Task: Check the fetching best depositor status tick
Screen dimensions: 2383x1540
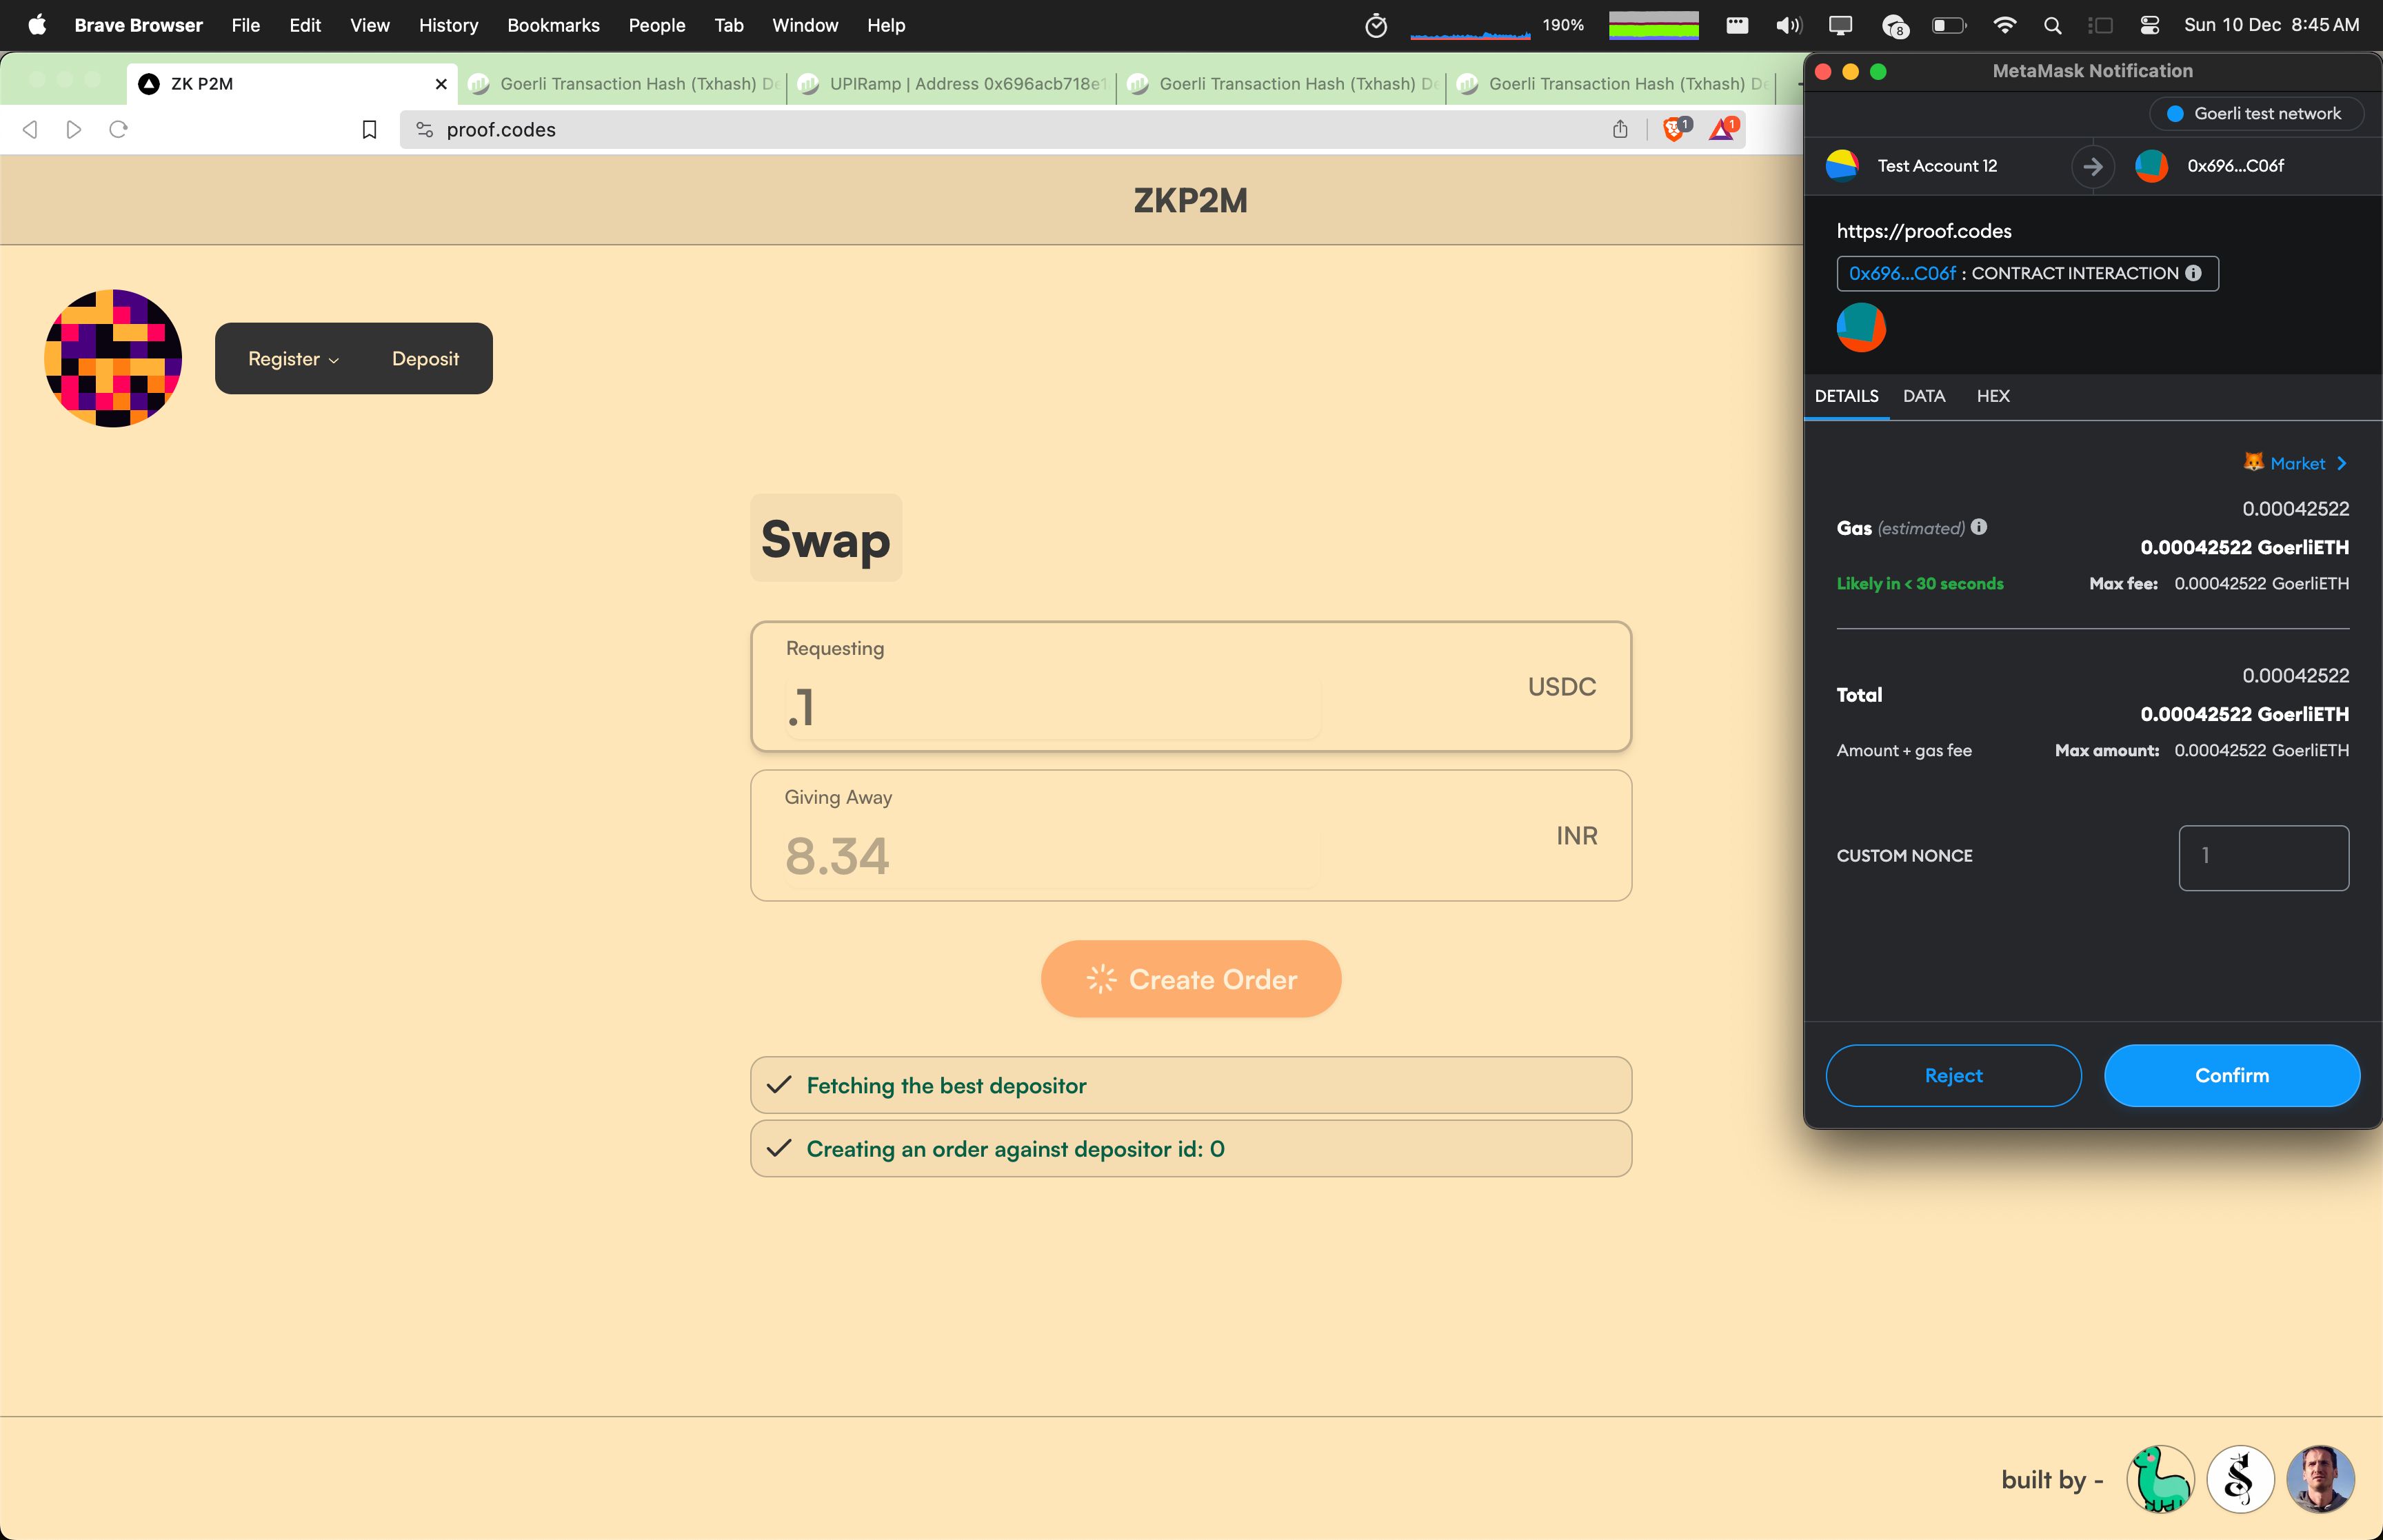Action: coord(780,1085)
